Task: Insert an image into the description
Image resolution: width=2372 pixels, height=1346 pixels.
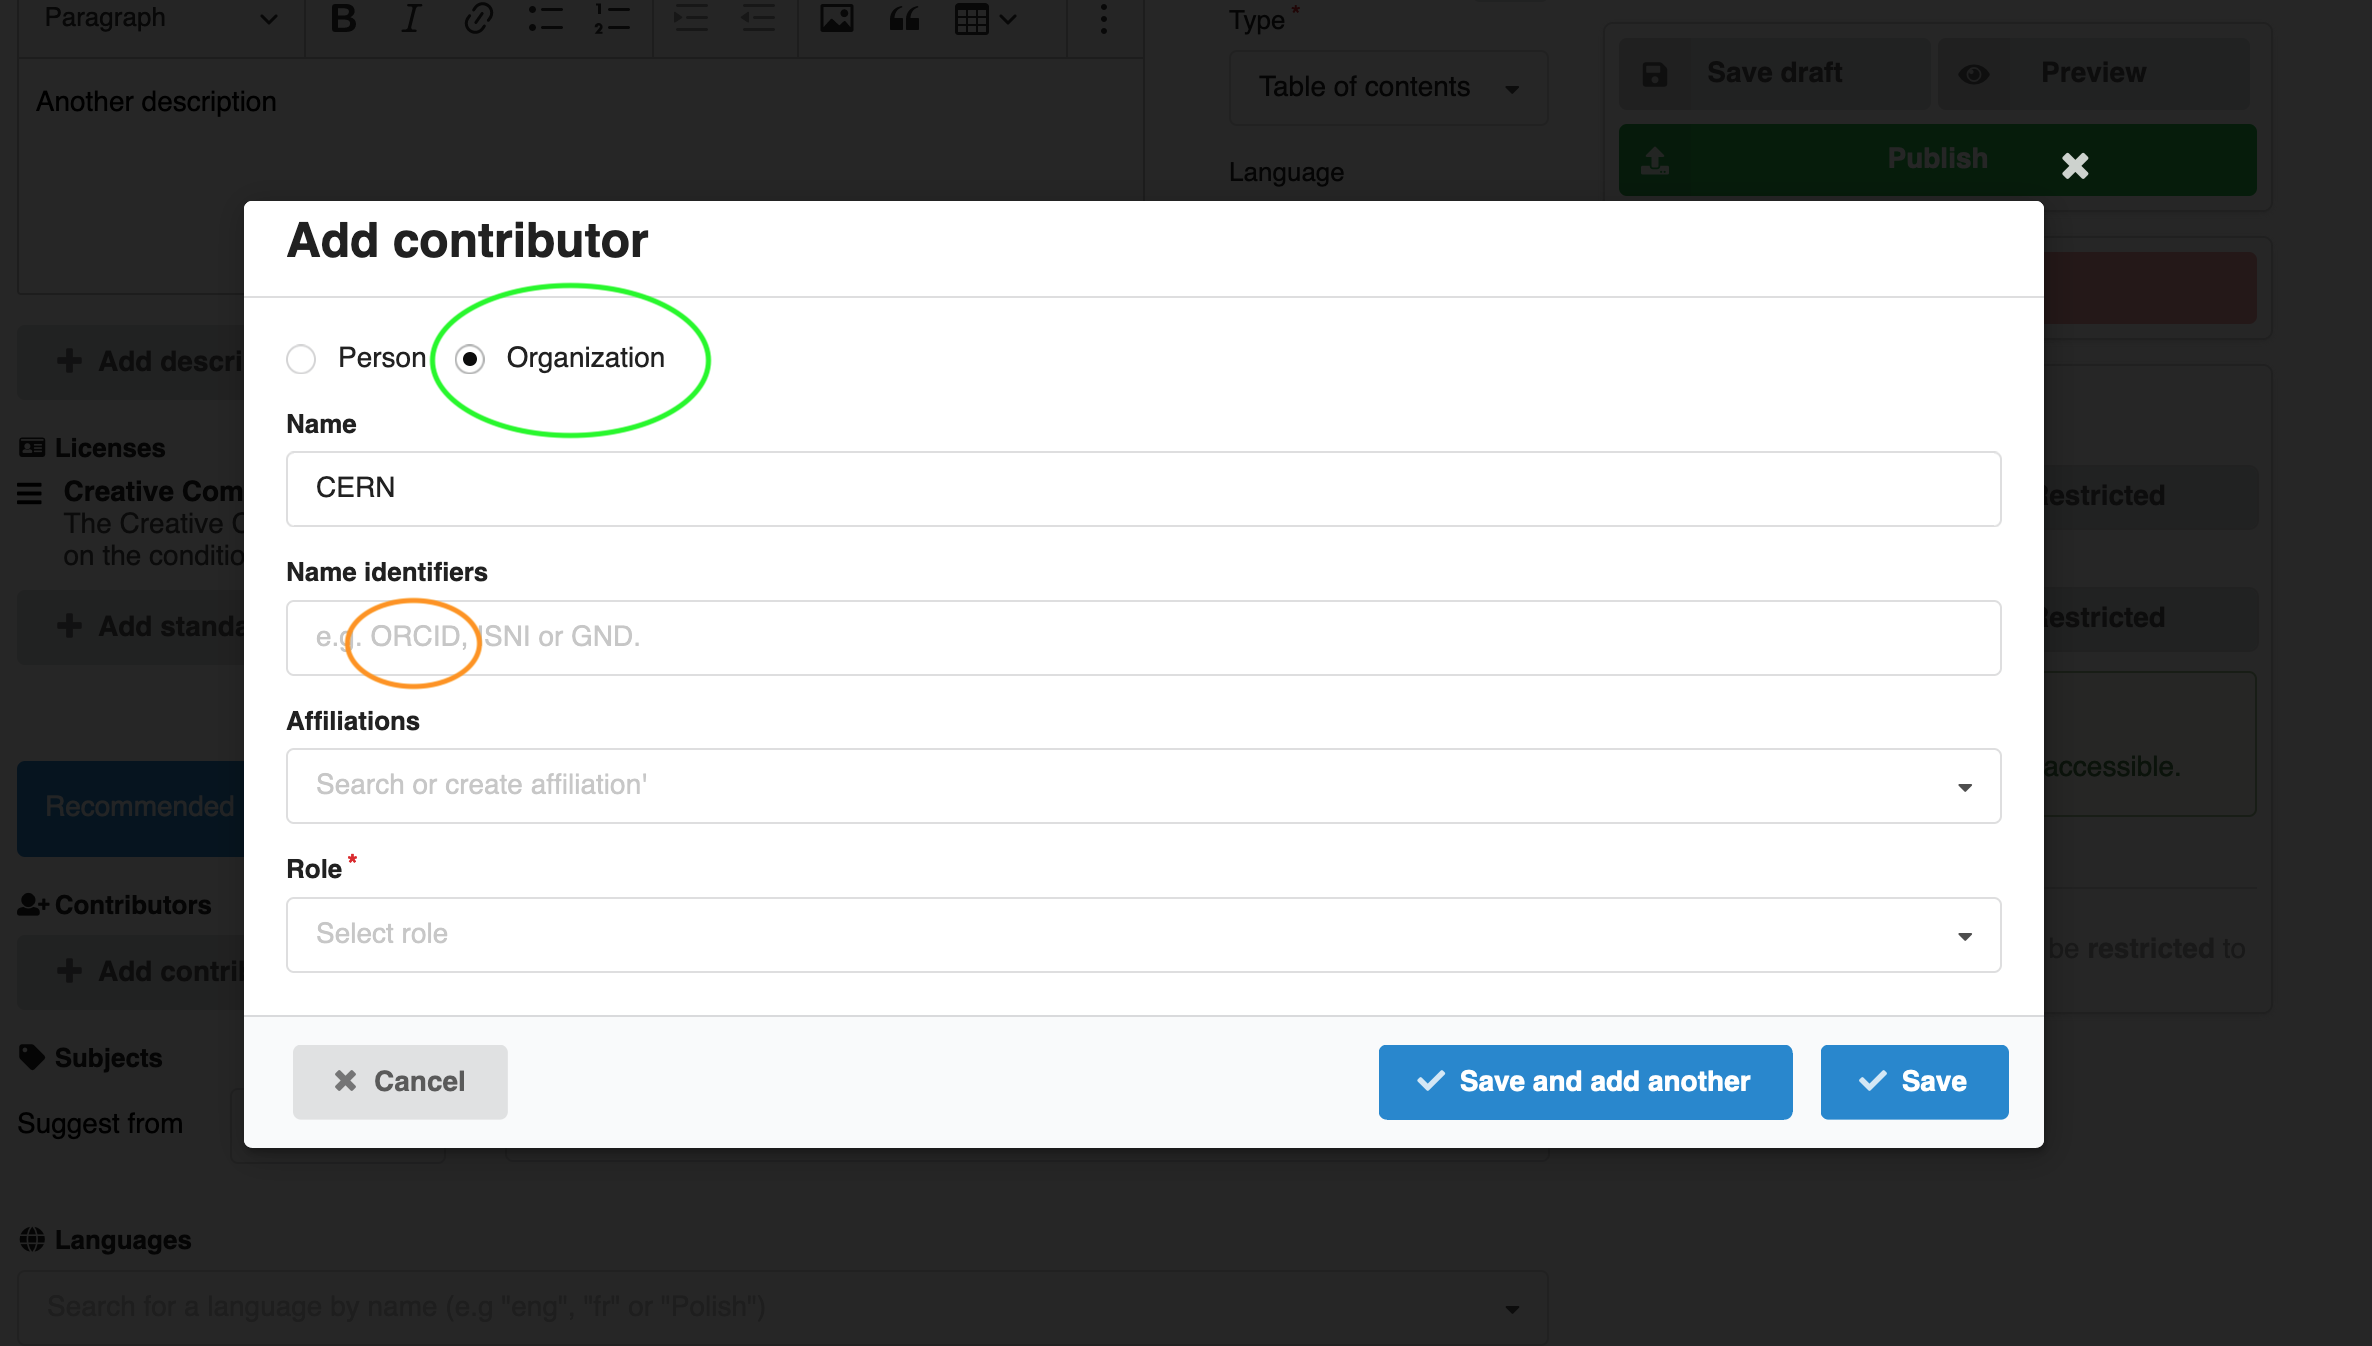Action: click(x=837, y=19)
